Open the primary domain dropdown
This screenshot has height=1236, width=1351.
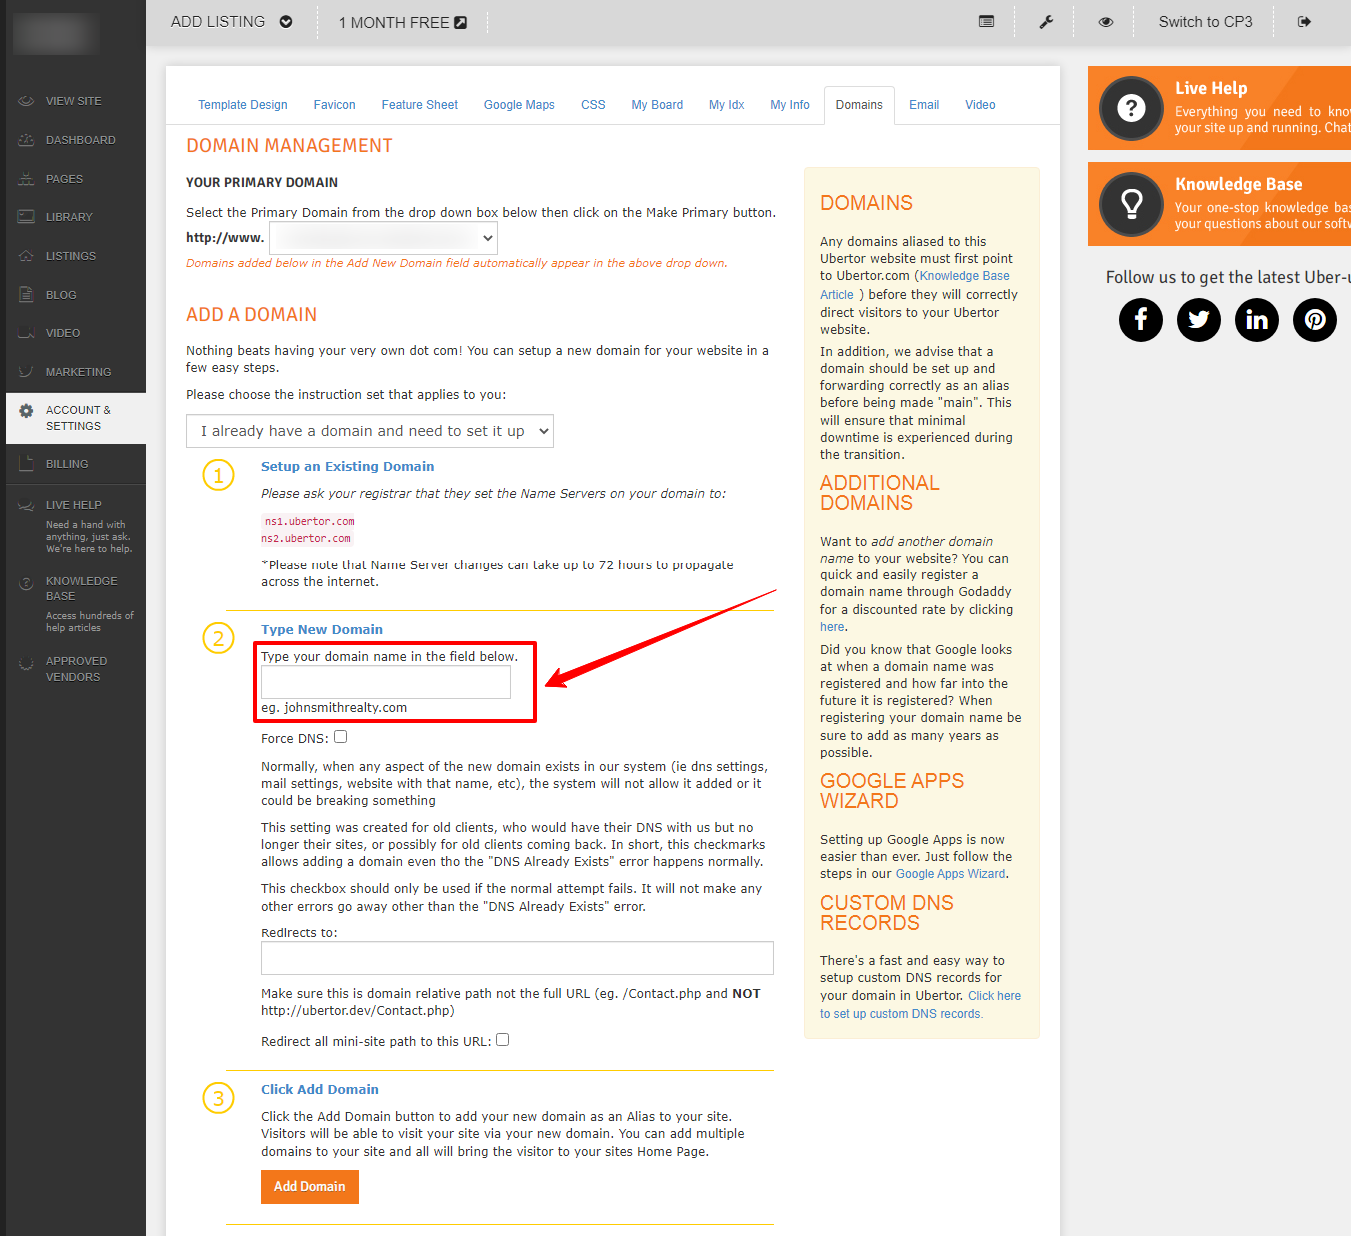click(383, 238)
